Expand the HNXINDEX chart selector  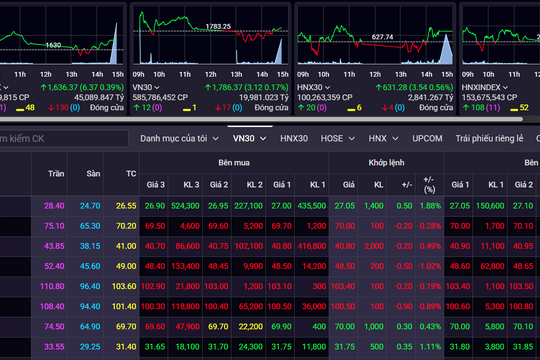(505, 88)
